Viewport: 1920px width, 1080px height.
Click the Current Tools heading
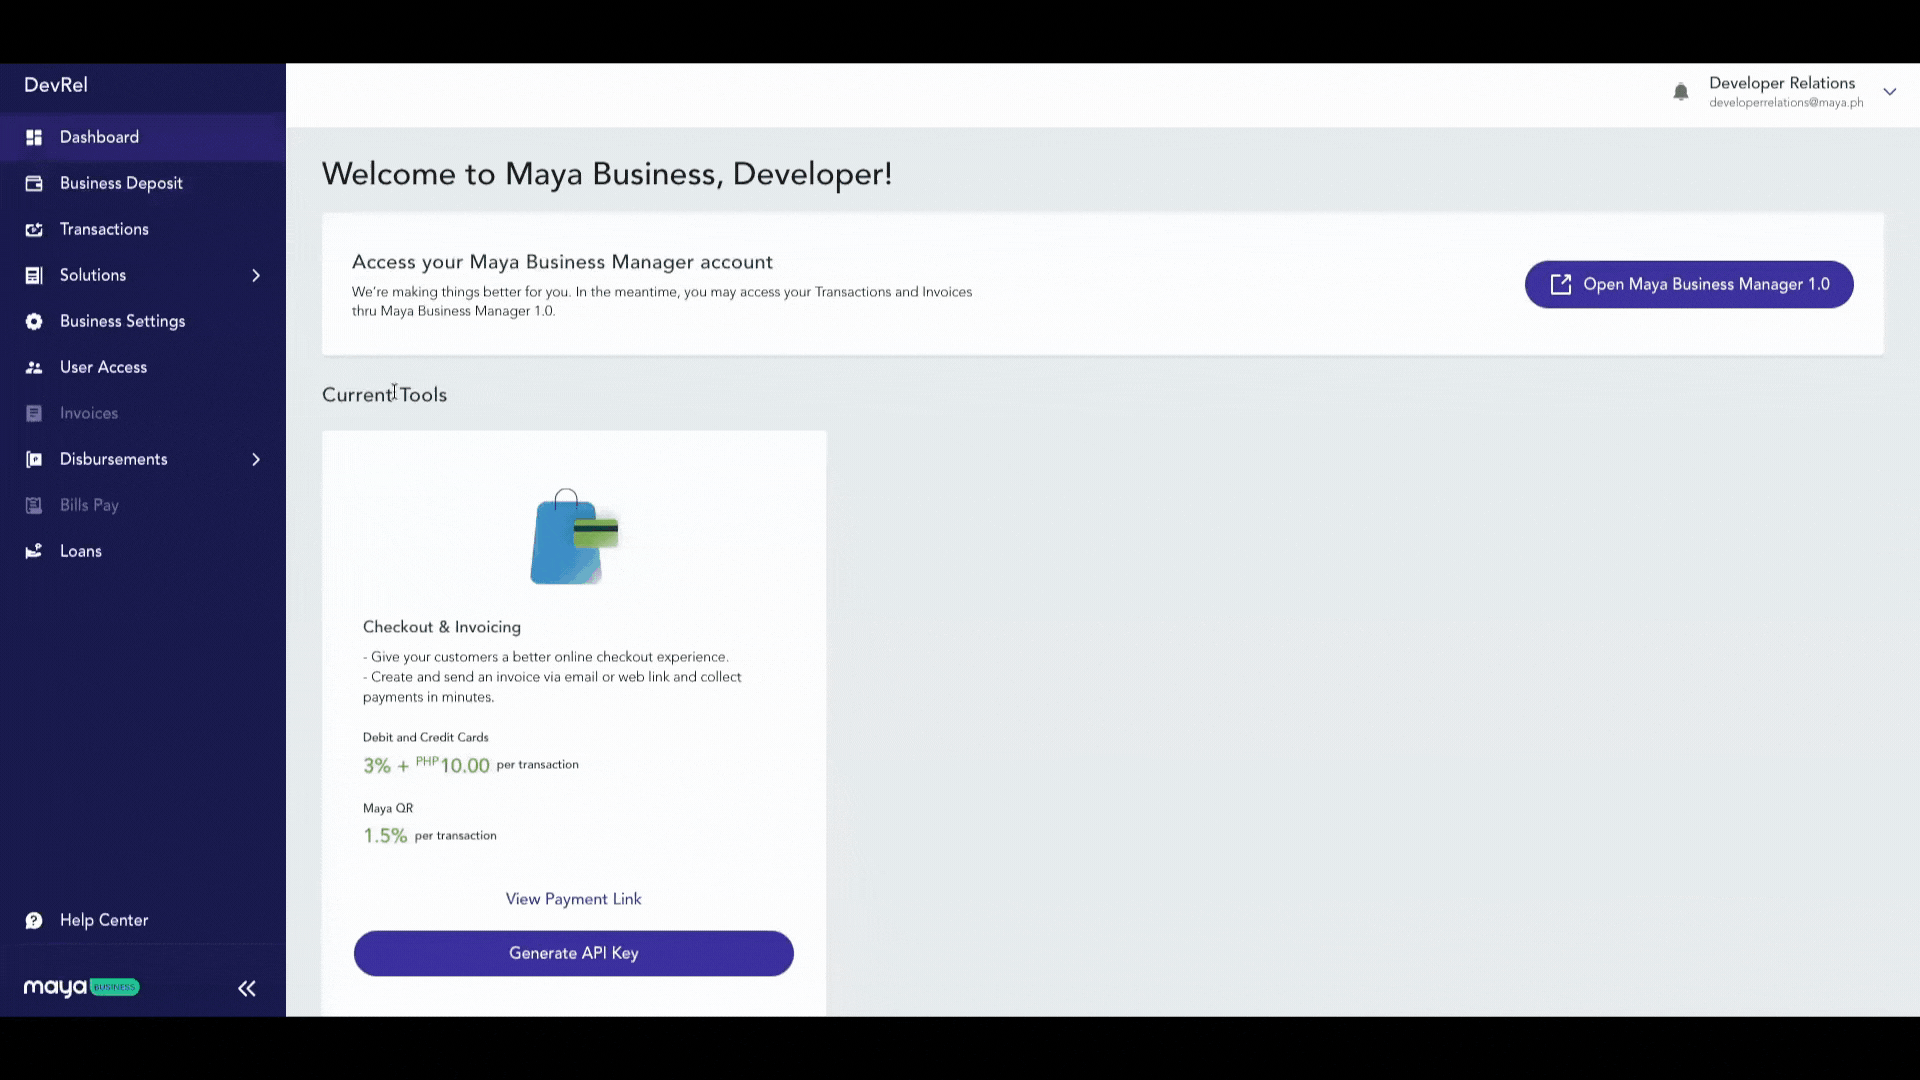coord(384,395)
